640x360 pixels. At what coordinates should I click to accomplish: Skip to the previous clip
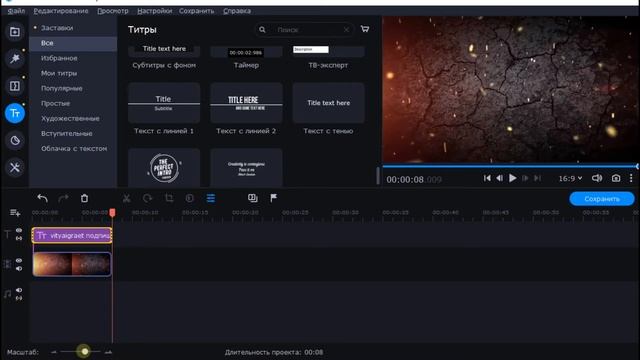(487, 178)
